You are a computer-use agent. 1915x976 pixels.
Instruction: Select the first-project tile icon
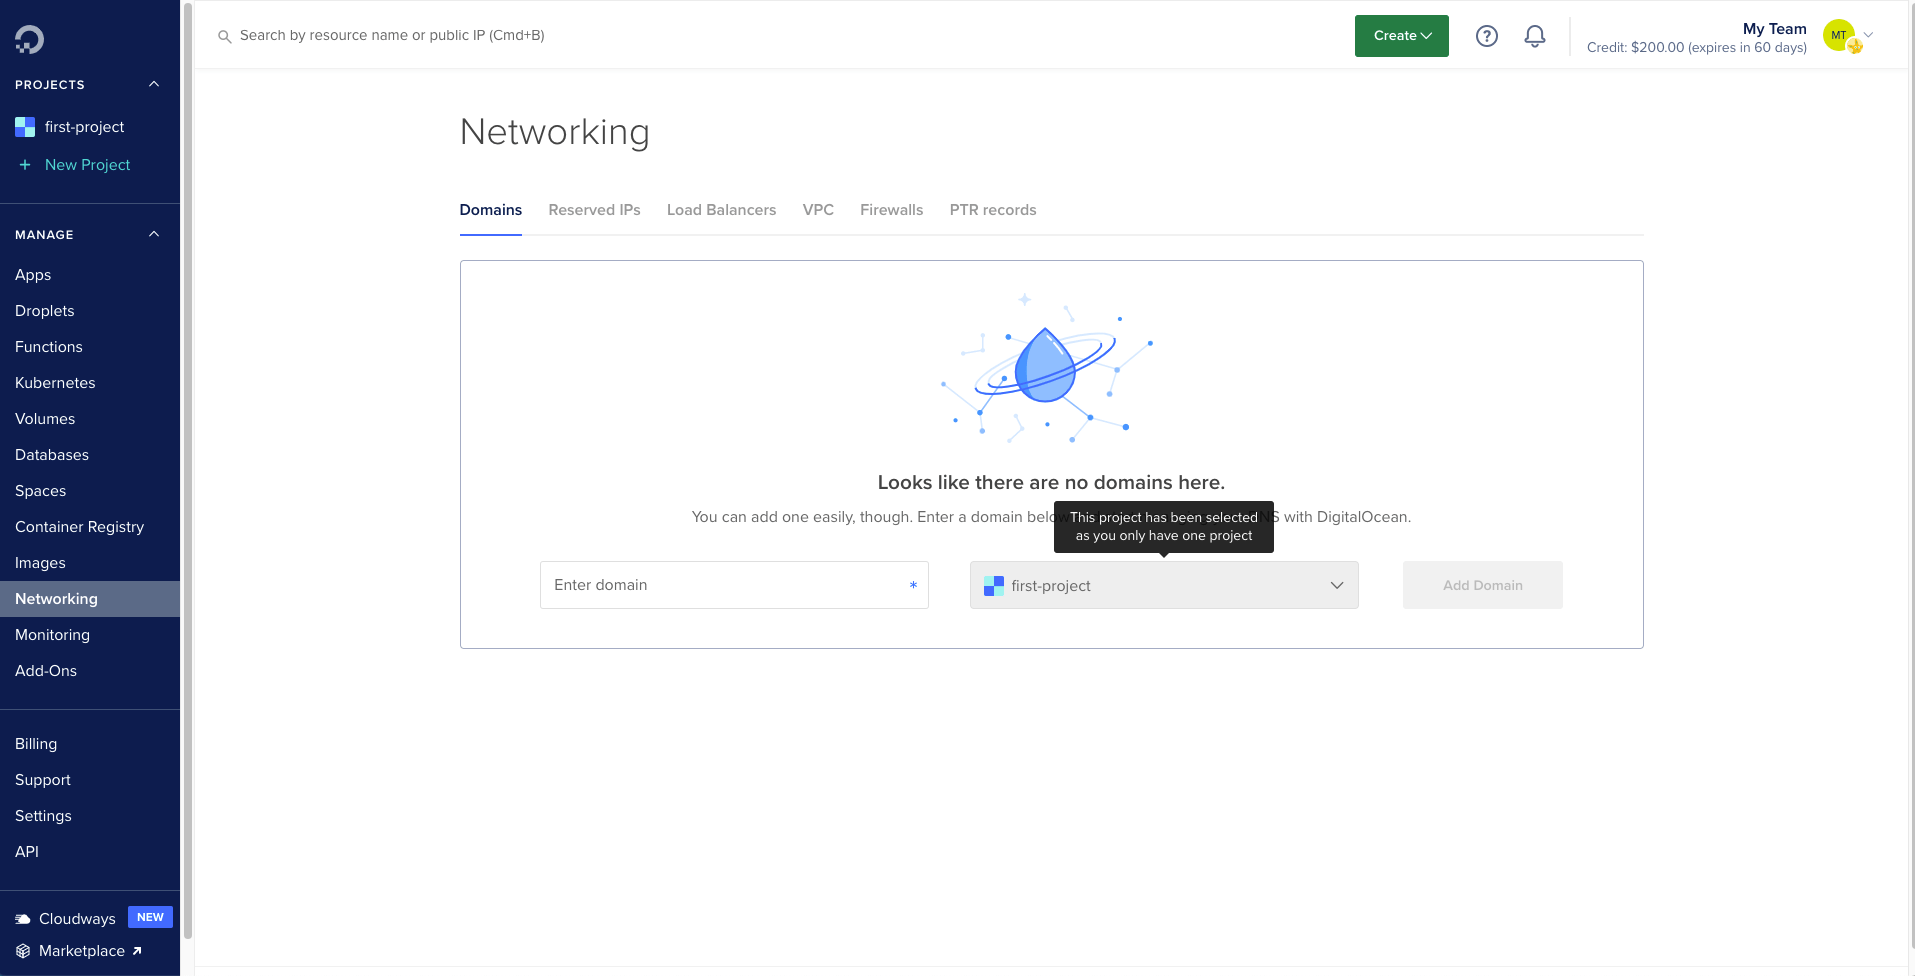(x=23, y=126)
